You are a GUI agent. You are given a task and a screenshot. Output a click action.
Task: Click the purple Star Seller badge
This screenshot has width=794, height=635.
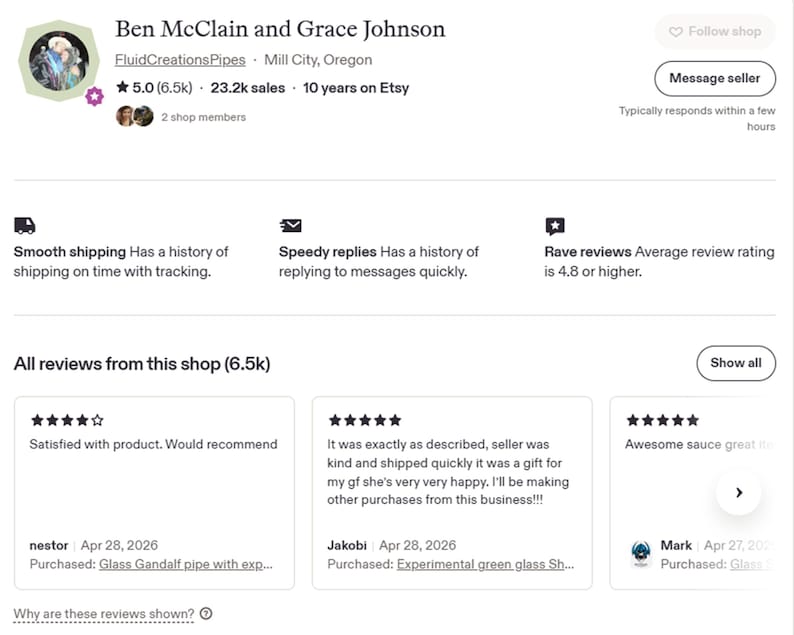[x=94, y=96]
